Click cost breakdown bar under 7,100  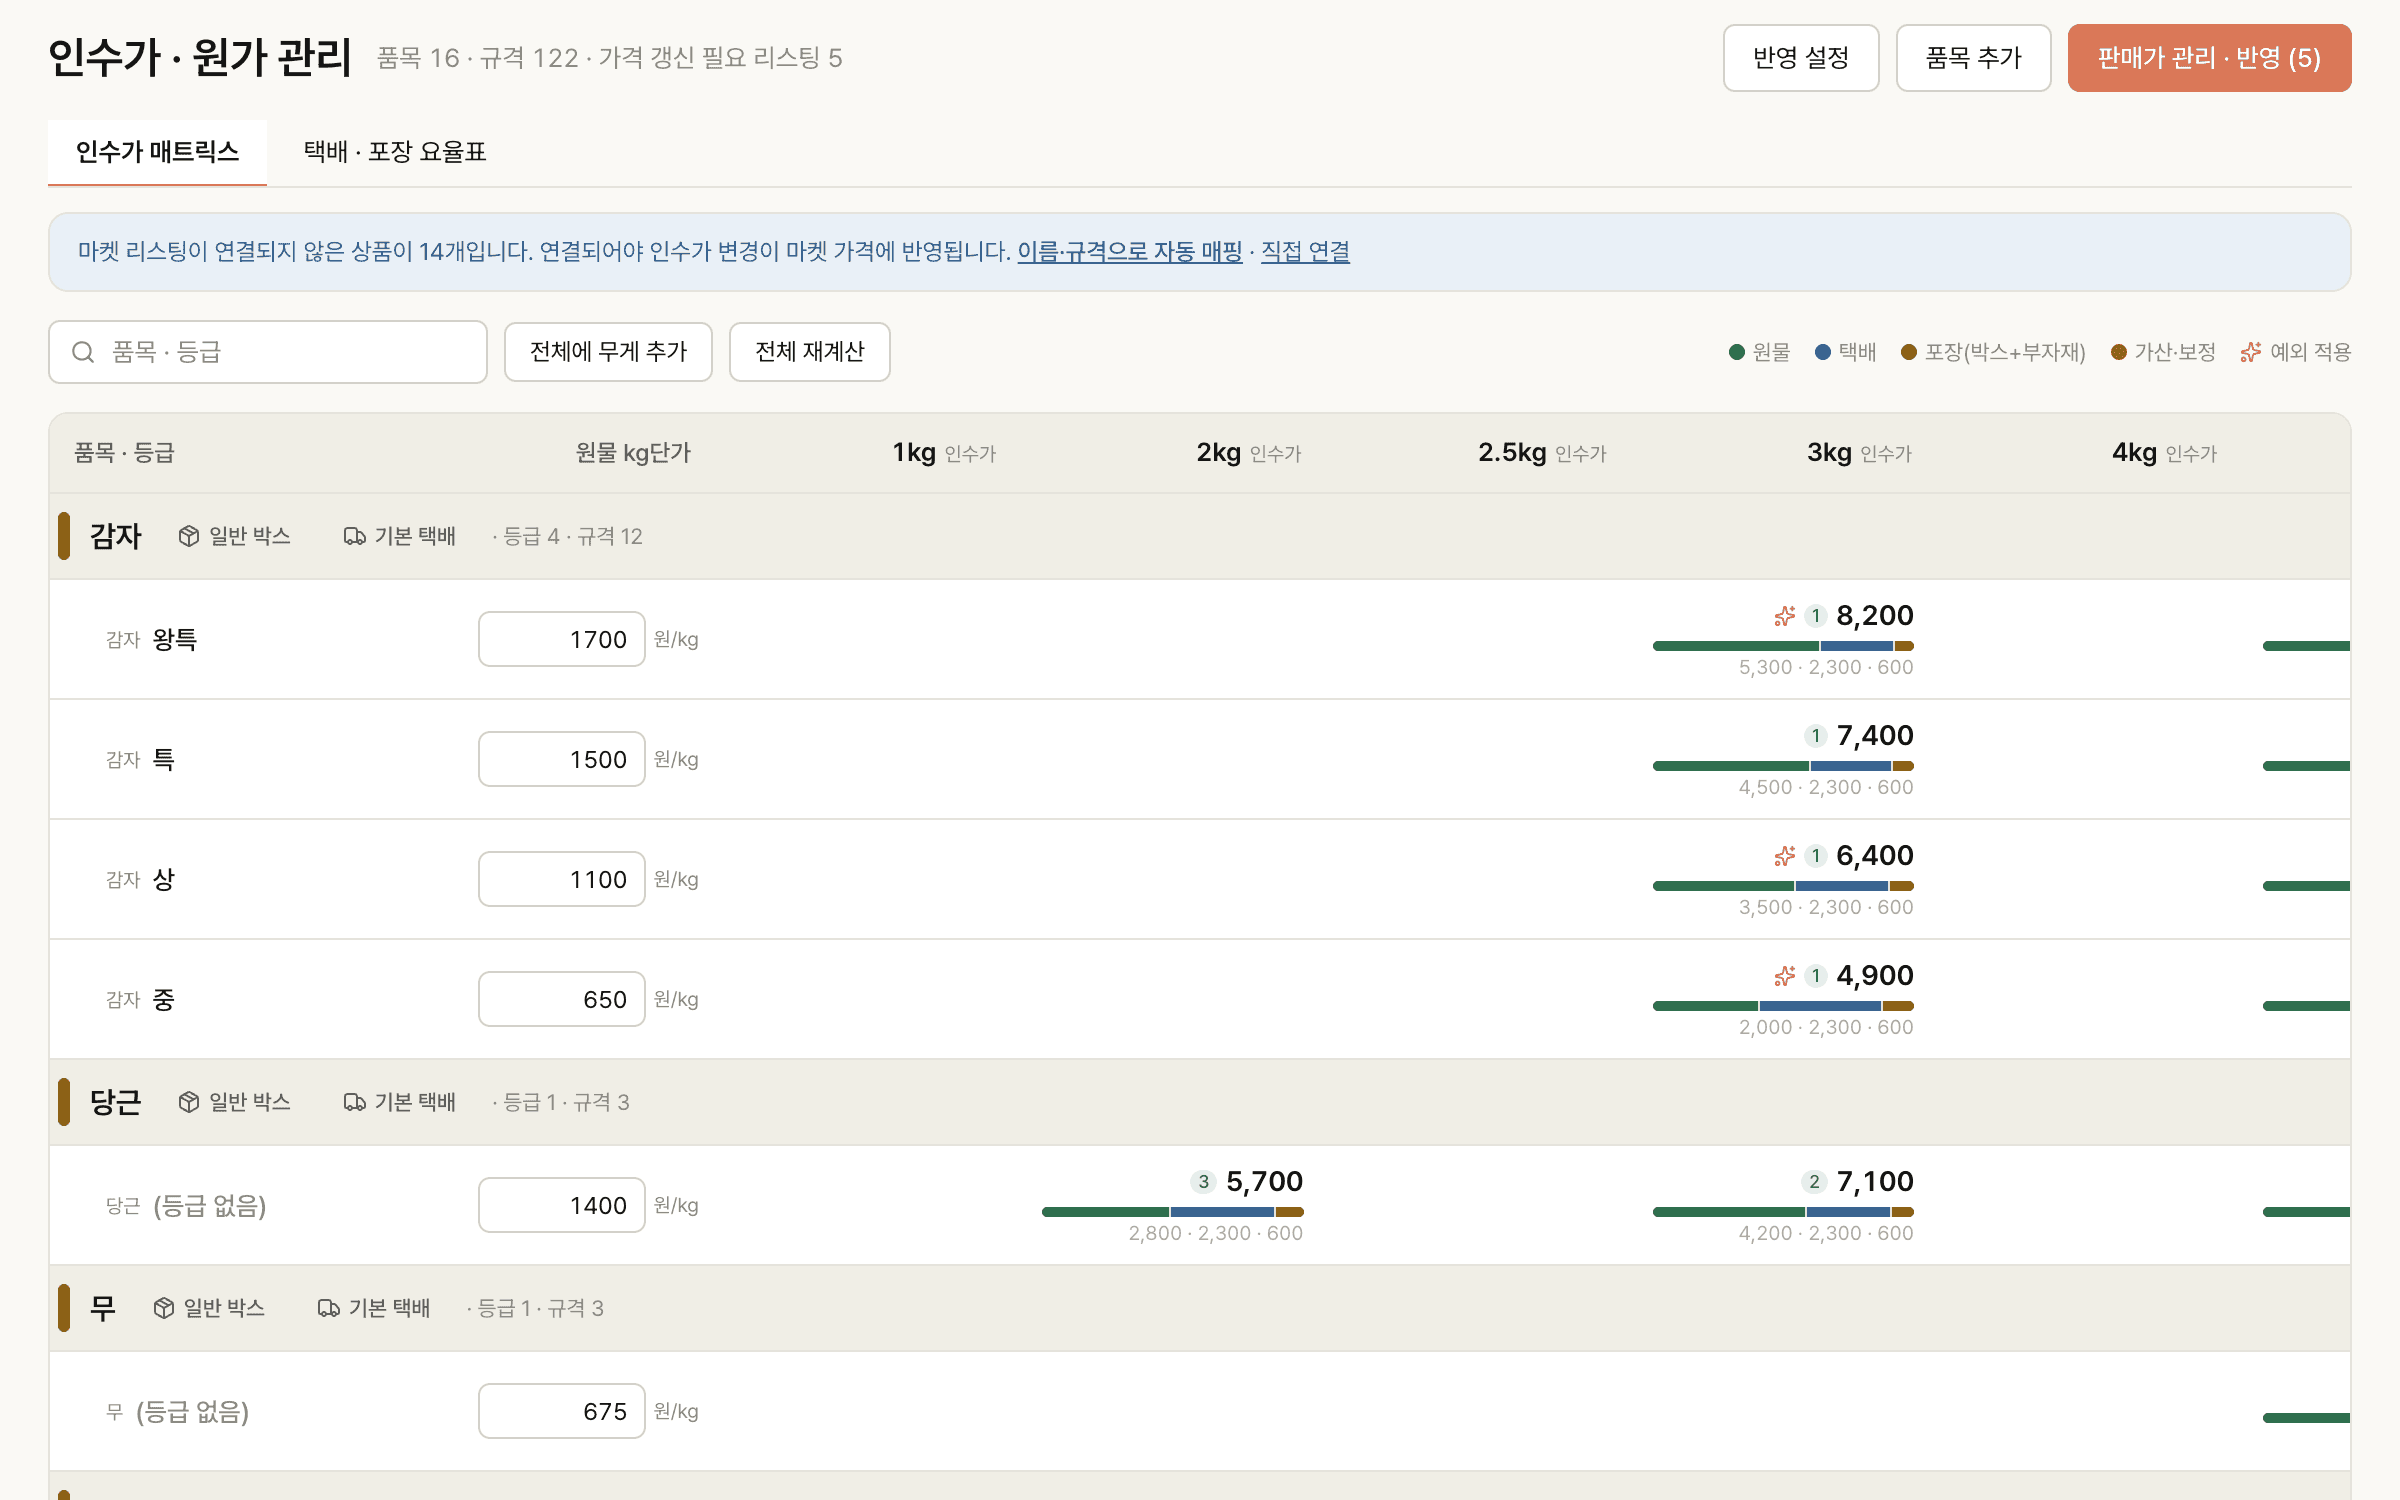pyautogui.click(x=1783, y=1212)
